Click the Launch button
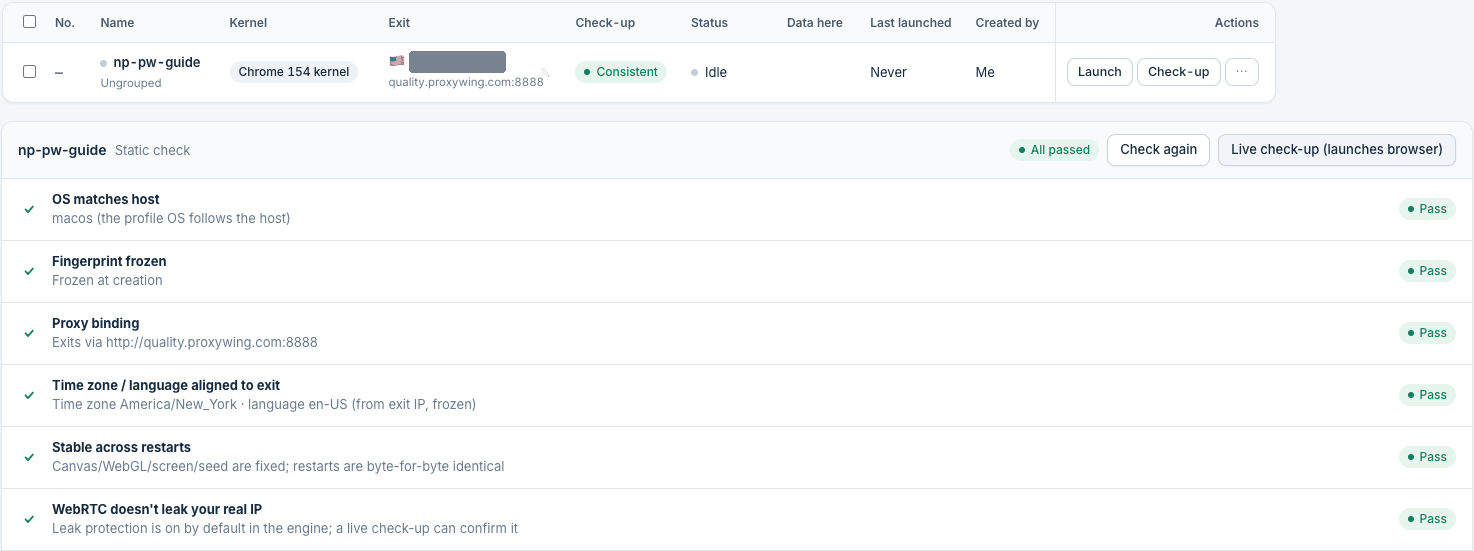1474x551 pixels. coord(1100,72)
